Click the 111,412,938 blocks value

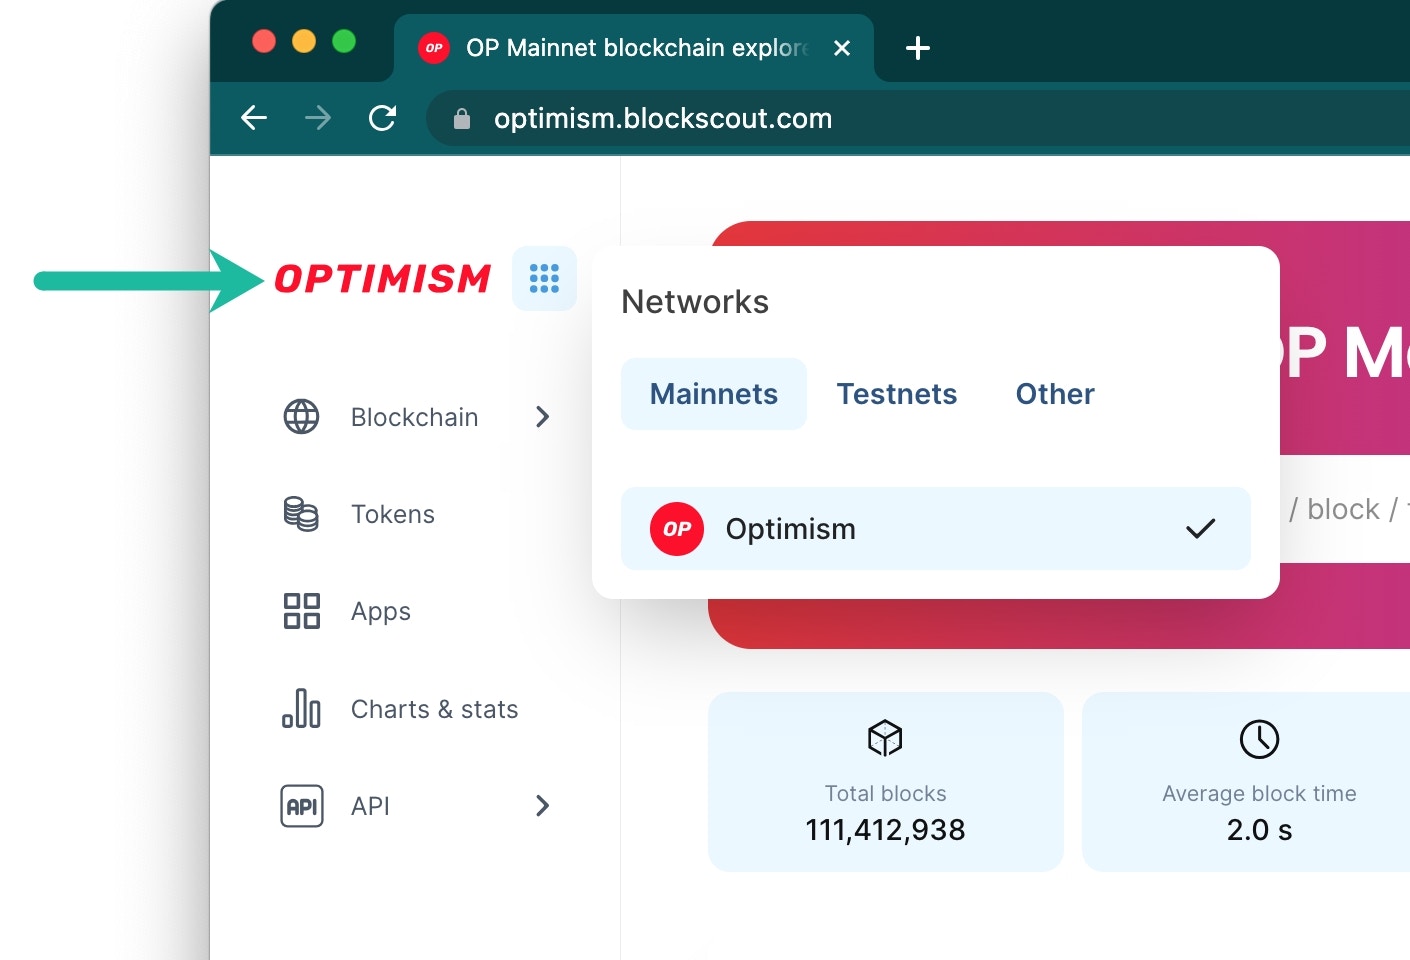pyautogui.click(x=885, y=830)
